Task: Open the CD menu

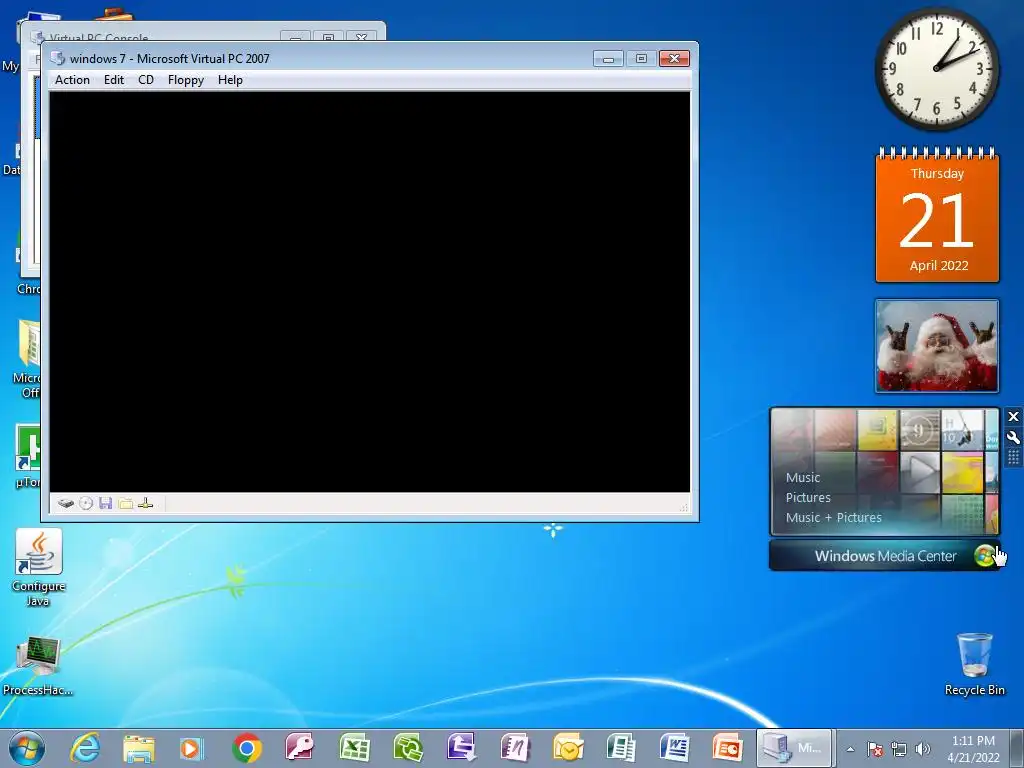Action: (x=146, y=80)
